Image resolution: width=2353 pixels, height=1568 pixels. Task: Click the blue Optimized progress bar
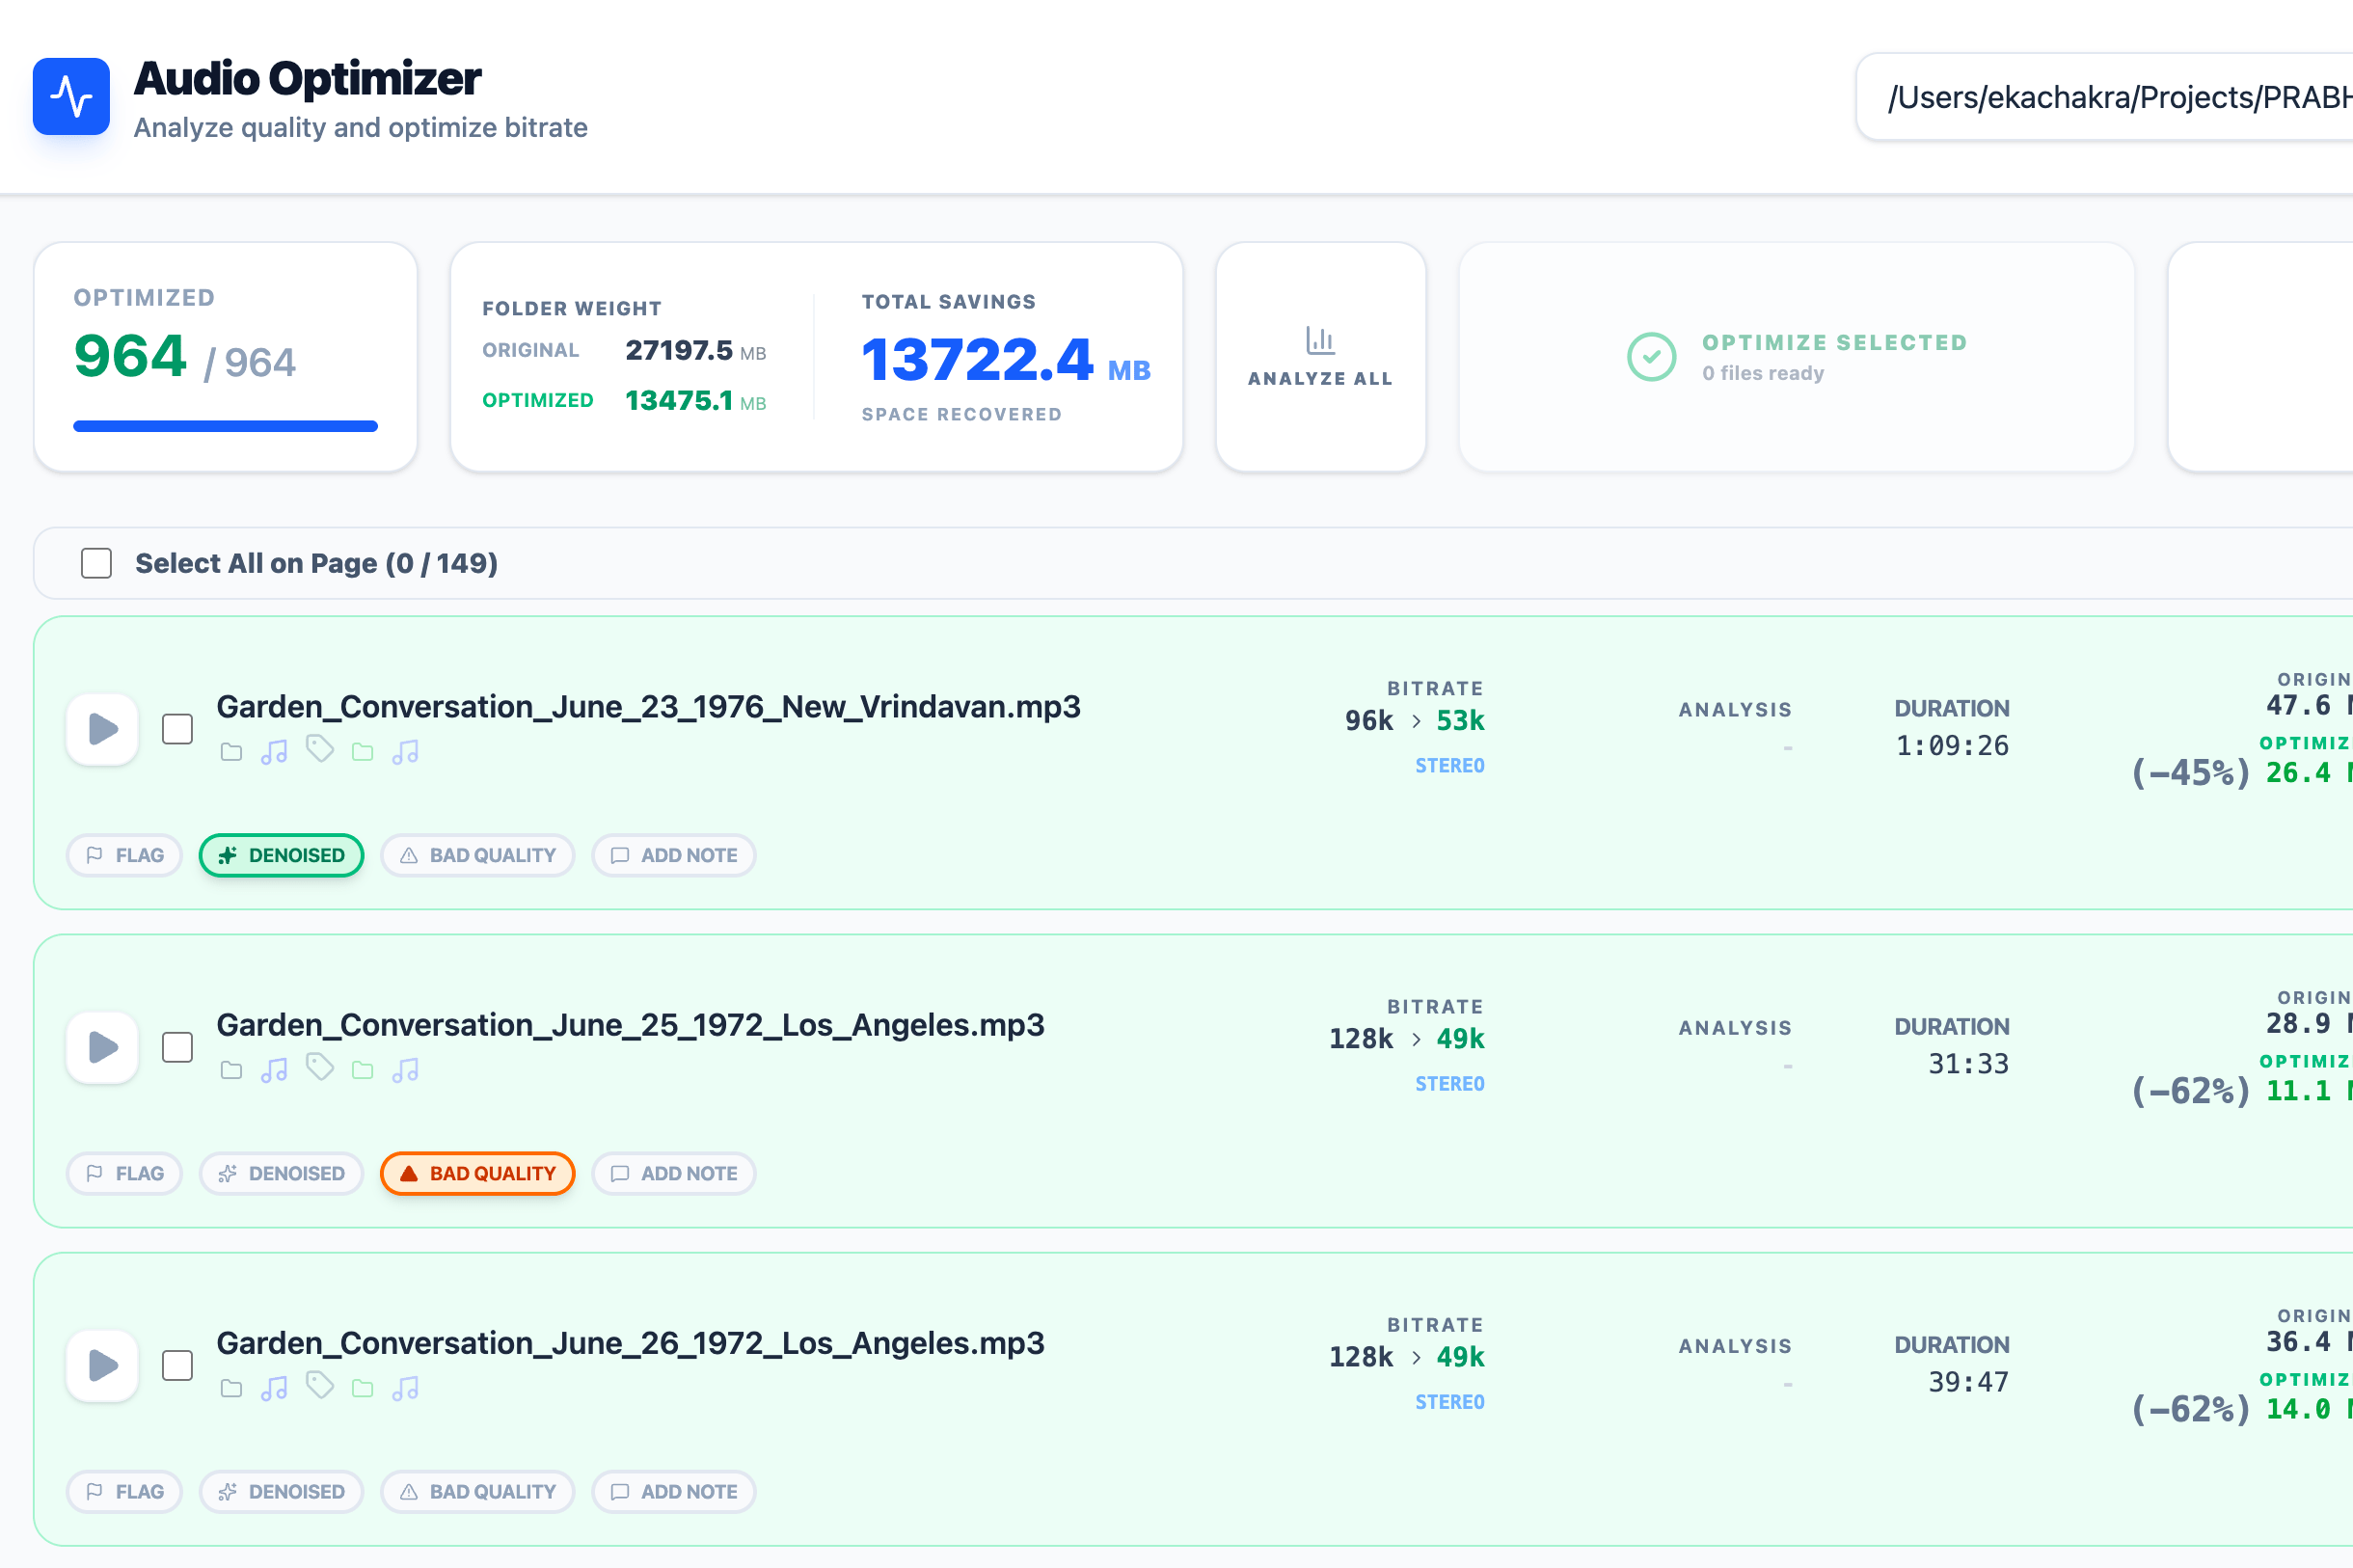[x=224, y=426]
